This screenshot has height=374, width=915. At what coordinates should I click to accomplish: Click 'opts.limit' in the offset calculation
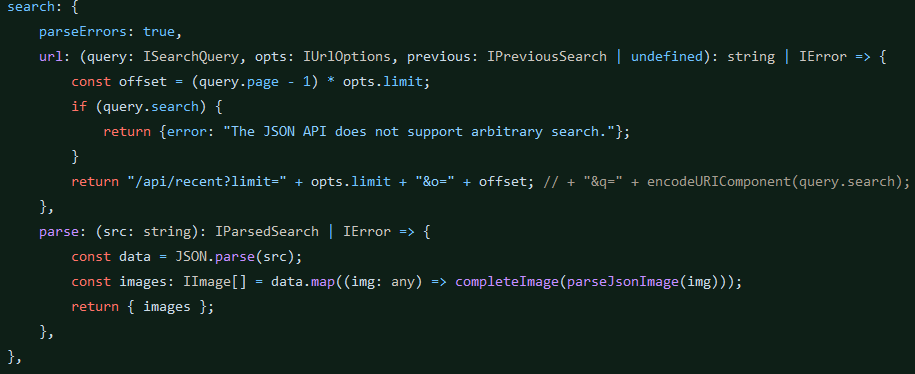pos(382,82)
